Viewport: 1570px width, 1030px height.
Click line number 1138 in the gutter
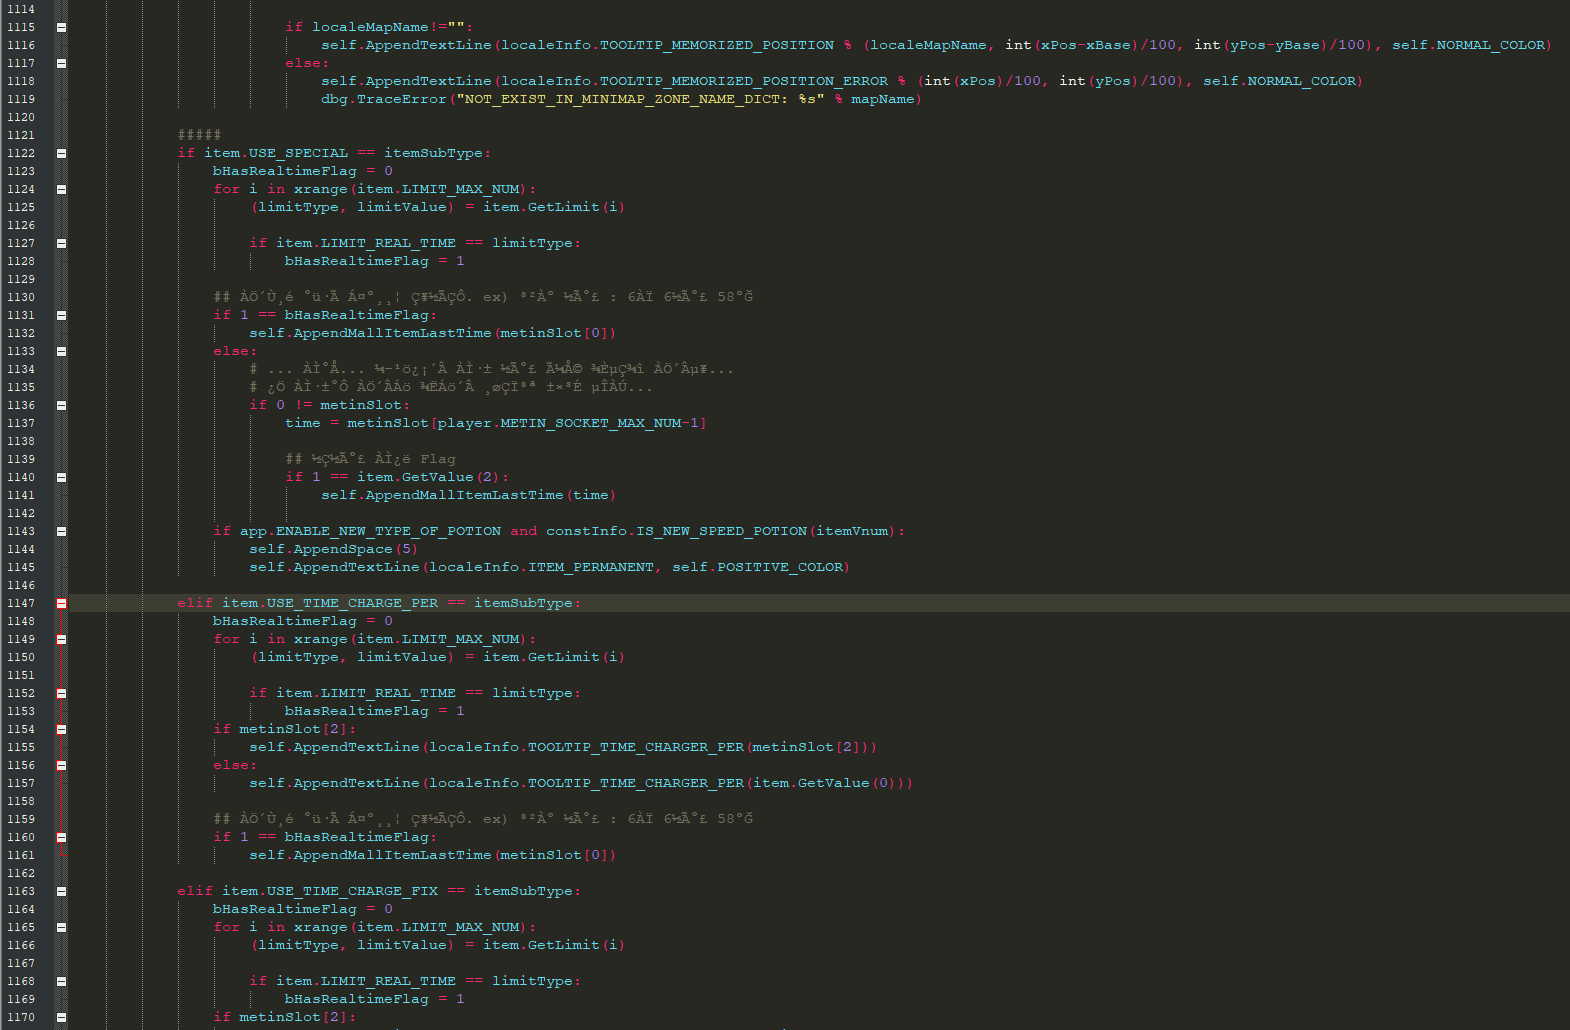coord(21,441)
